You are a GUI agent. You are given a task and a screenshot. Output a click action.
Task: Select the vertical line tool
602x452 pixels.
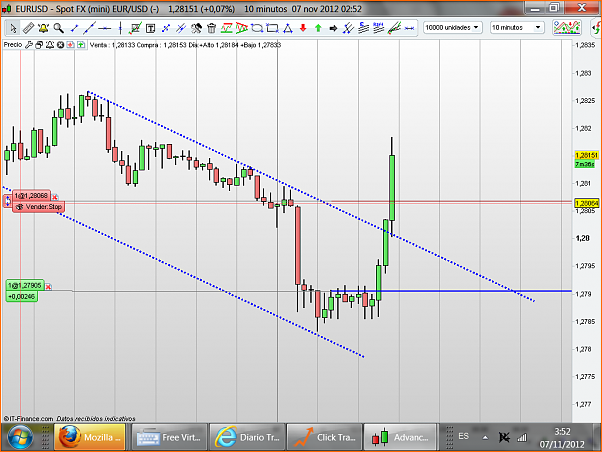[x=120, y=28]
